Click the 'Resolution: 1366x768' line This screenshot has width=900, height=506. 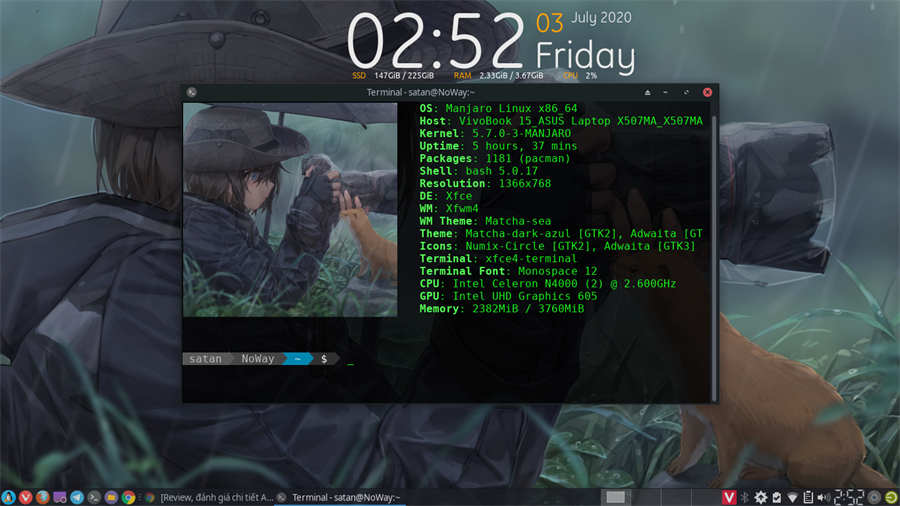pyautogui.click(x=485, y=184)
